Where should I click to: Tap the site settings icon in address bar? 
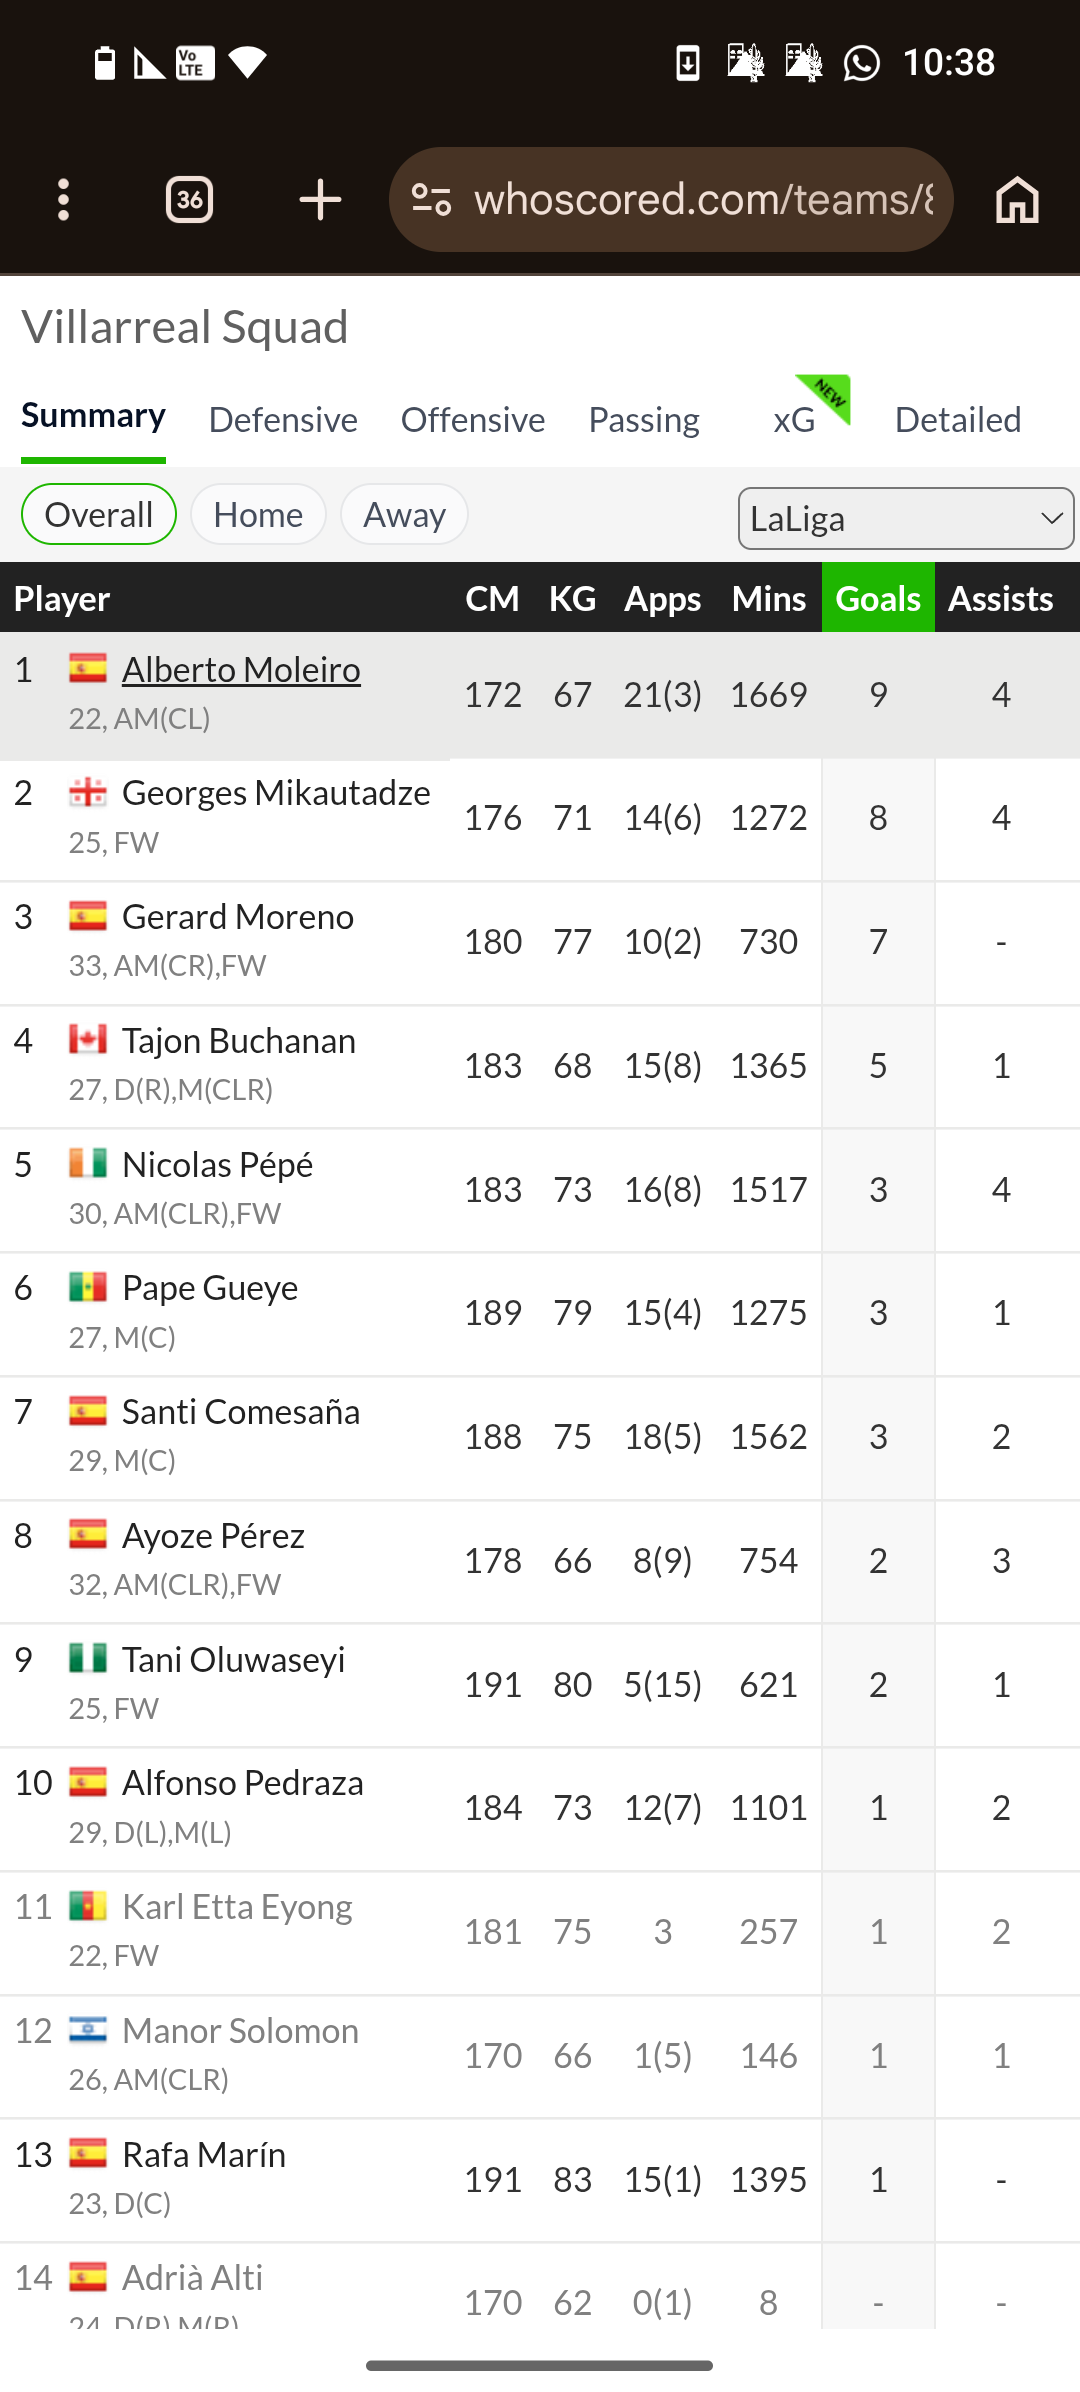432,200
